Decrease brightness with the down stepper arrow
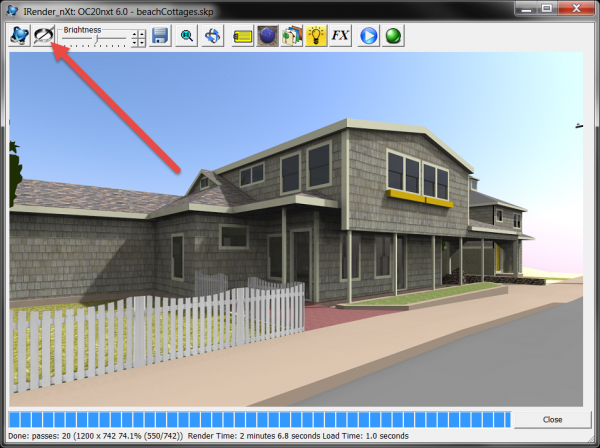The width and height of the screenshot is (600, 448). [x=139, y=43]
